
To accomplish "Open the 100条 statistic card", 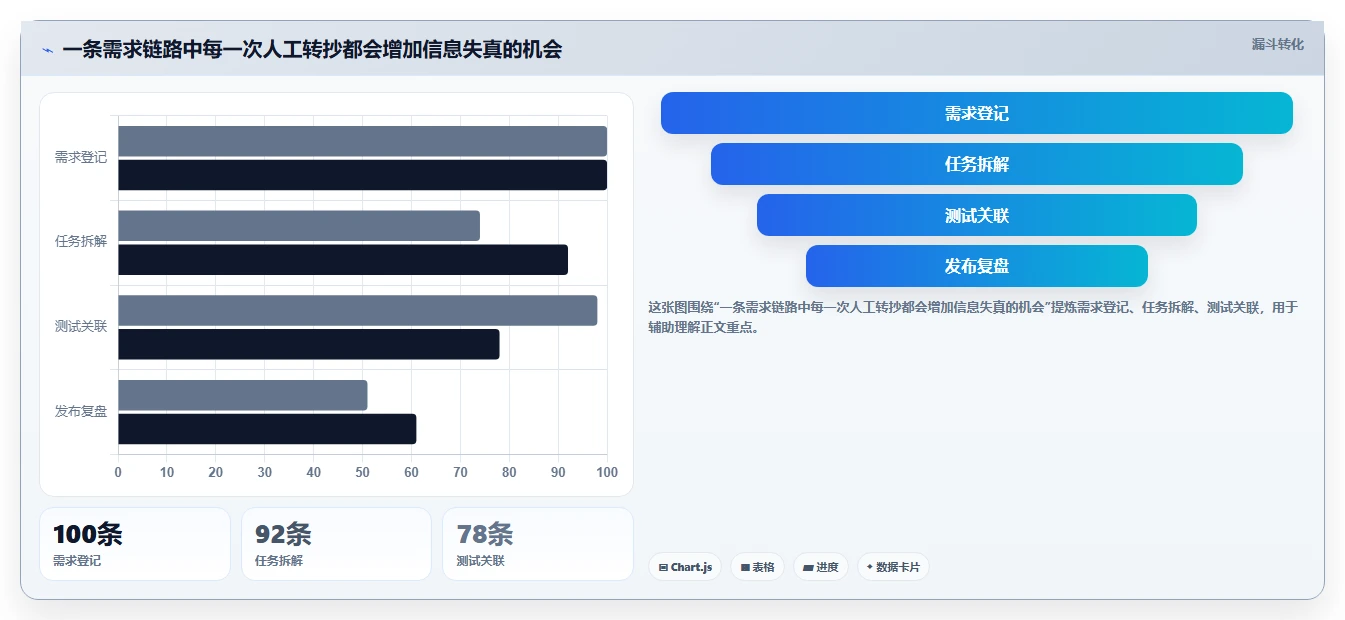I will point(135,544).
